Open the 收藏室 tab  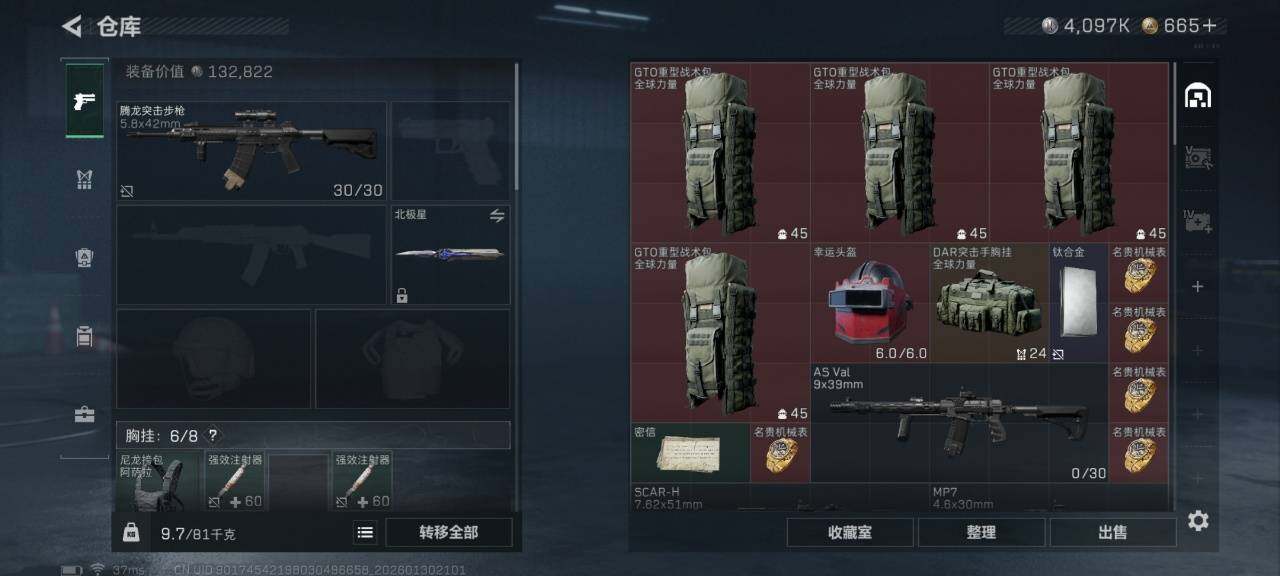click(x=850, y=533)
